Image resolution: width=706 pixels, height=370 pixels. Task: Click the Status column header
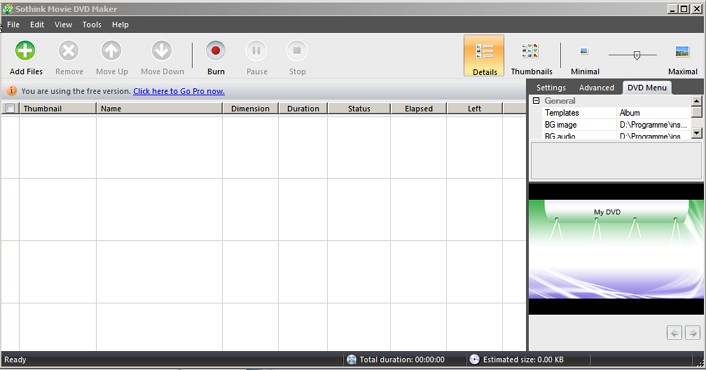pyautogui.click(x=359, y=108)
